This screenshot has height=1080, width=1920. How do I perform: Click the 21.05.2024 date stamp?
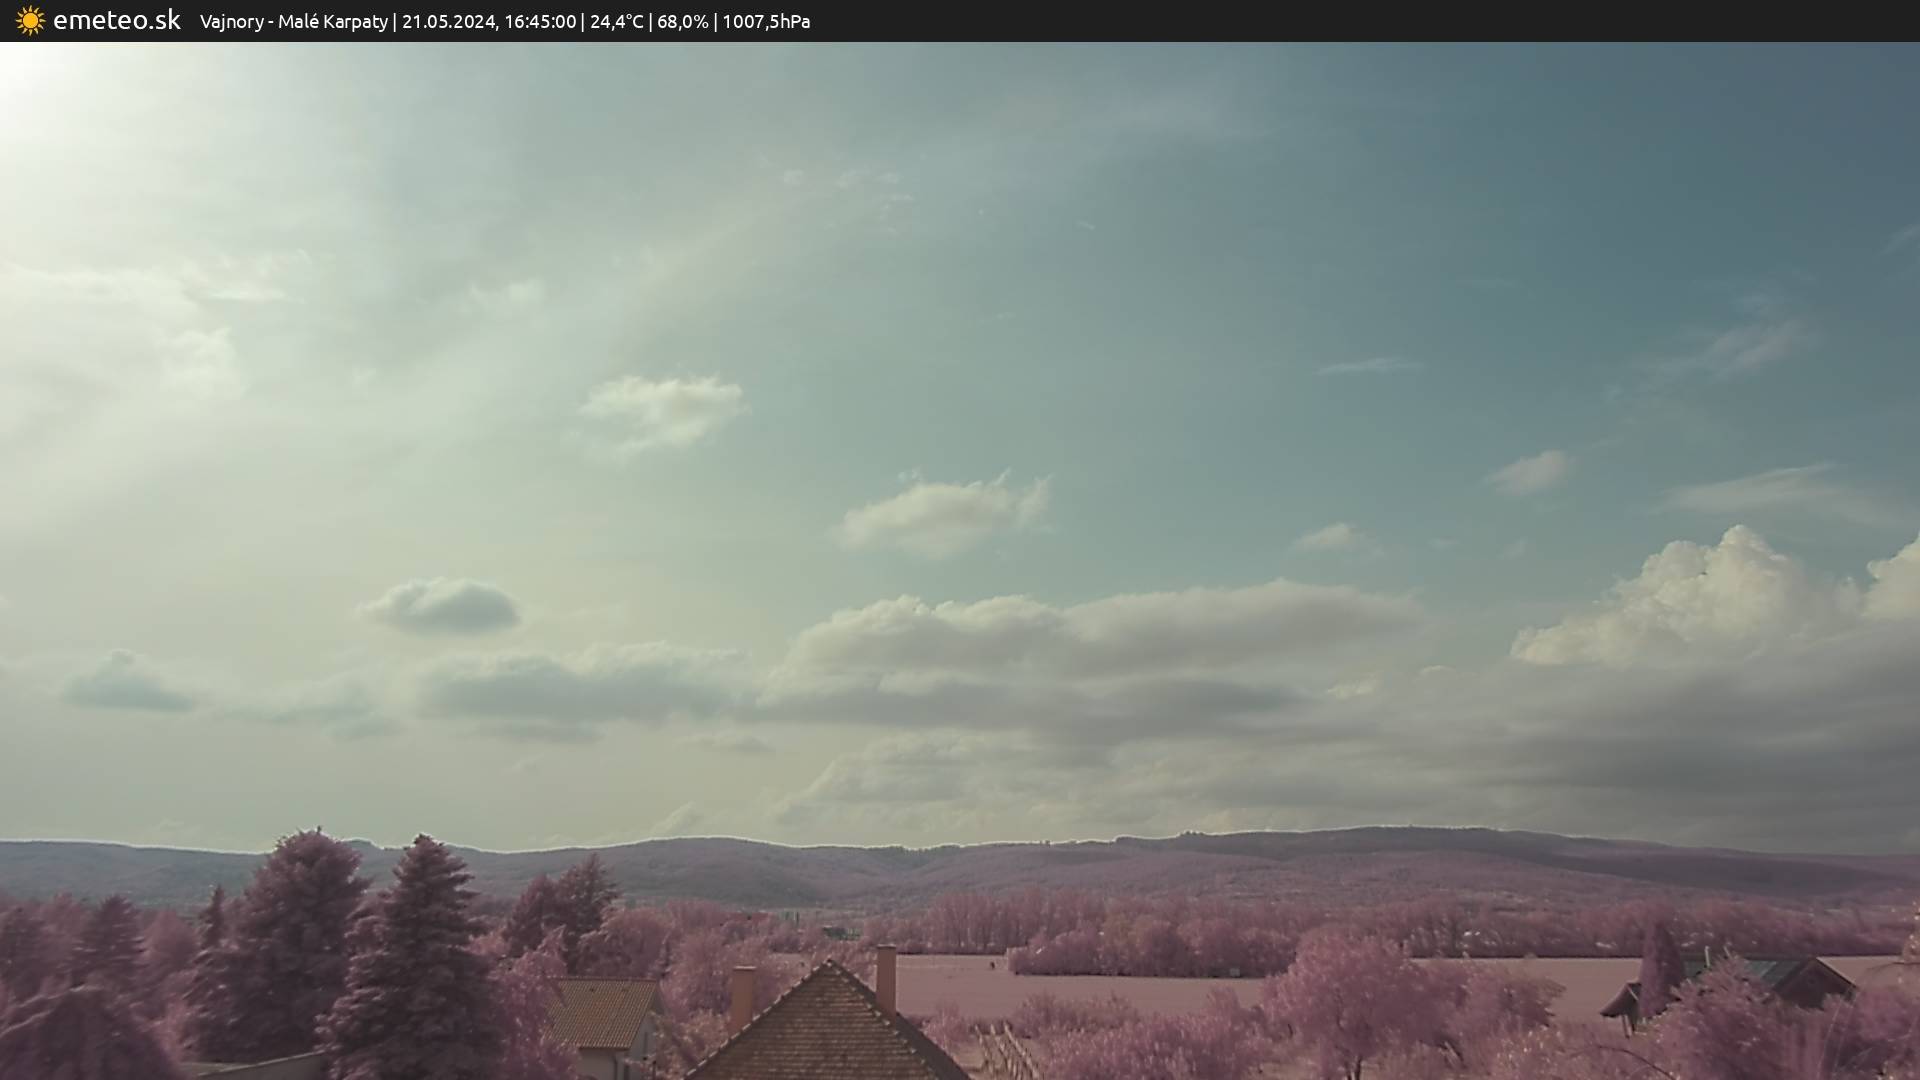(448, 22)
